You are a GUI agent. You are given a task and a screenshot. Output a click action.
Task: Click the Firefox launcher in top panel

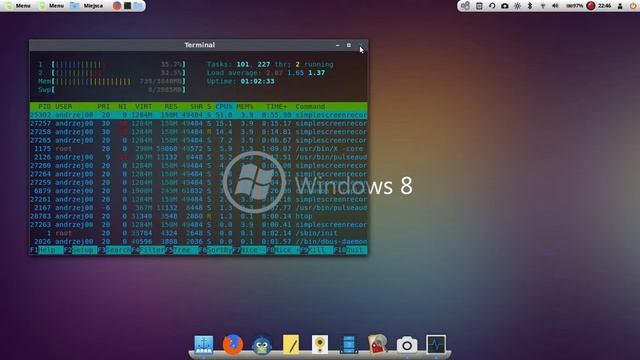coord(117,6)
